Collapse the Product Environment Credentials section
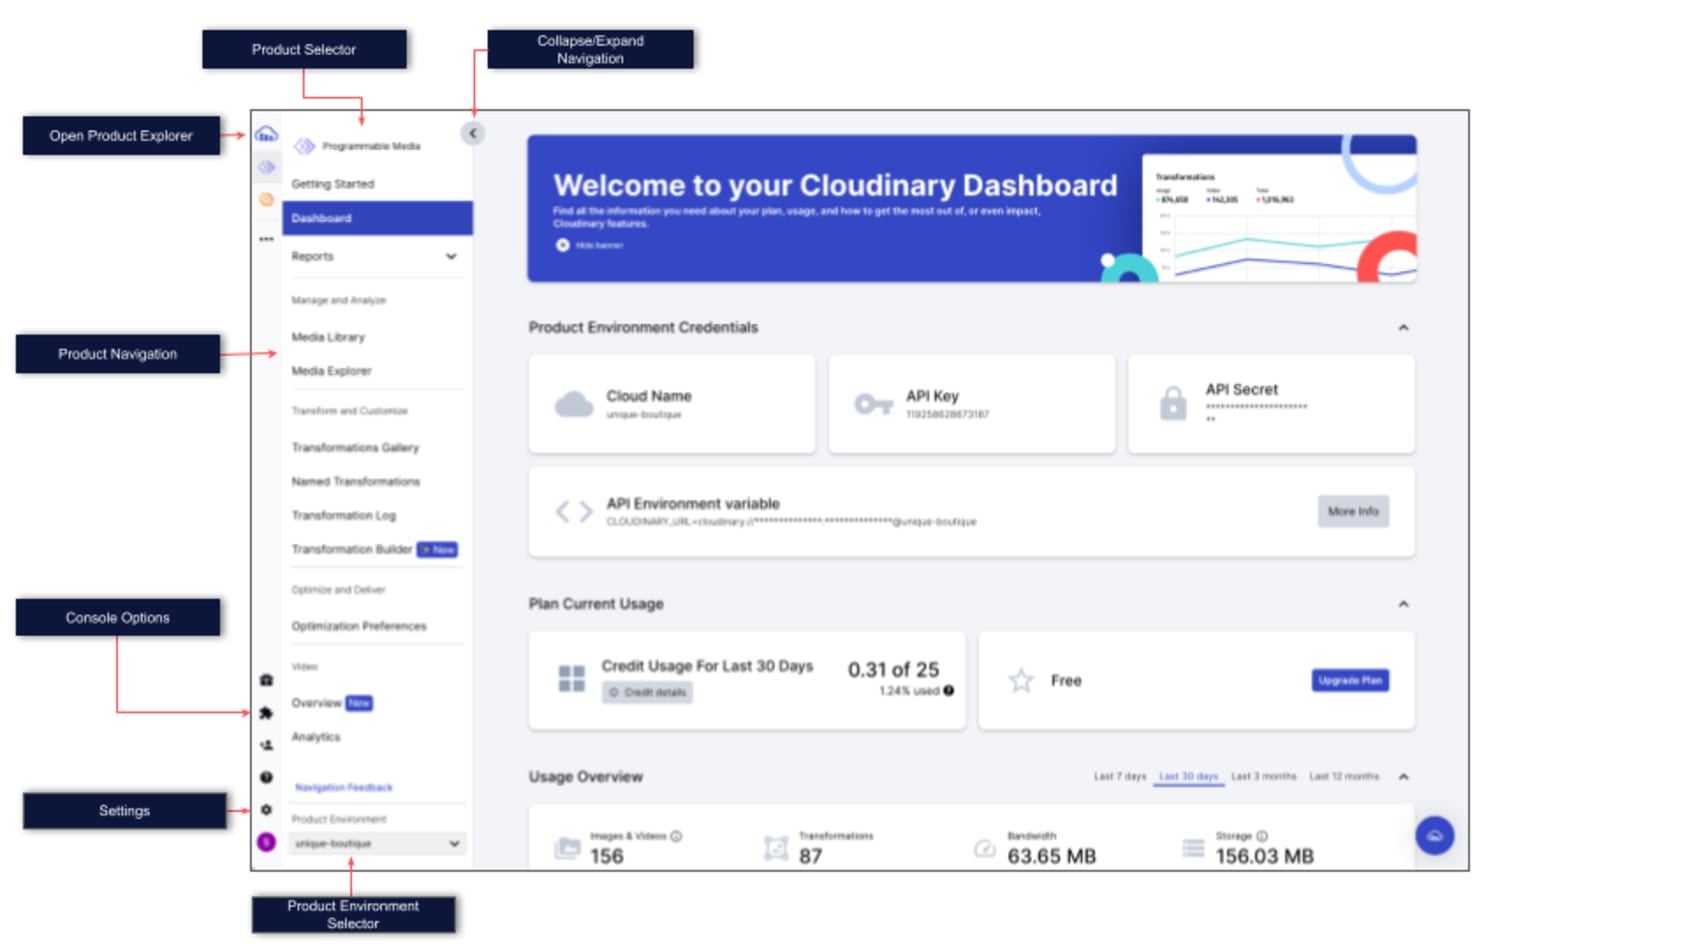 click(1404, 327)
